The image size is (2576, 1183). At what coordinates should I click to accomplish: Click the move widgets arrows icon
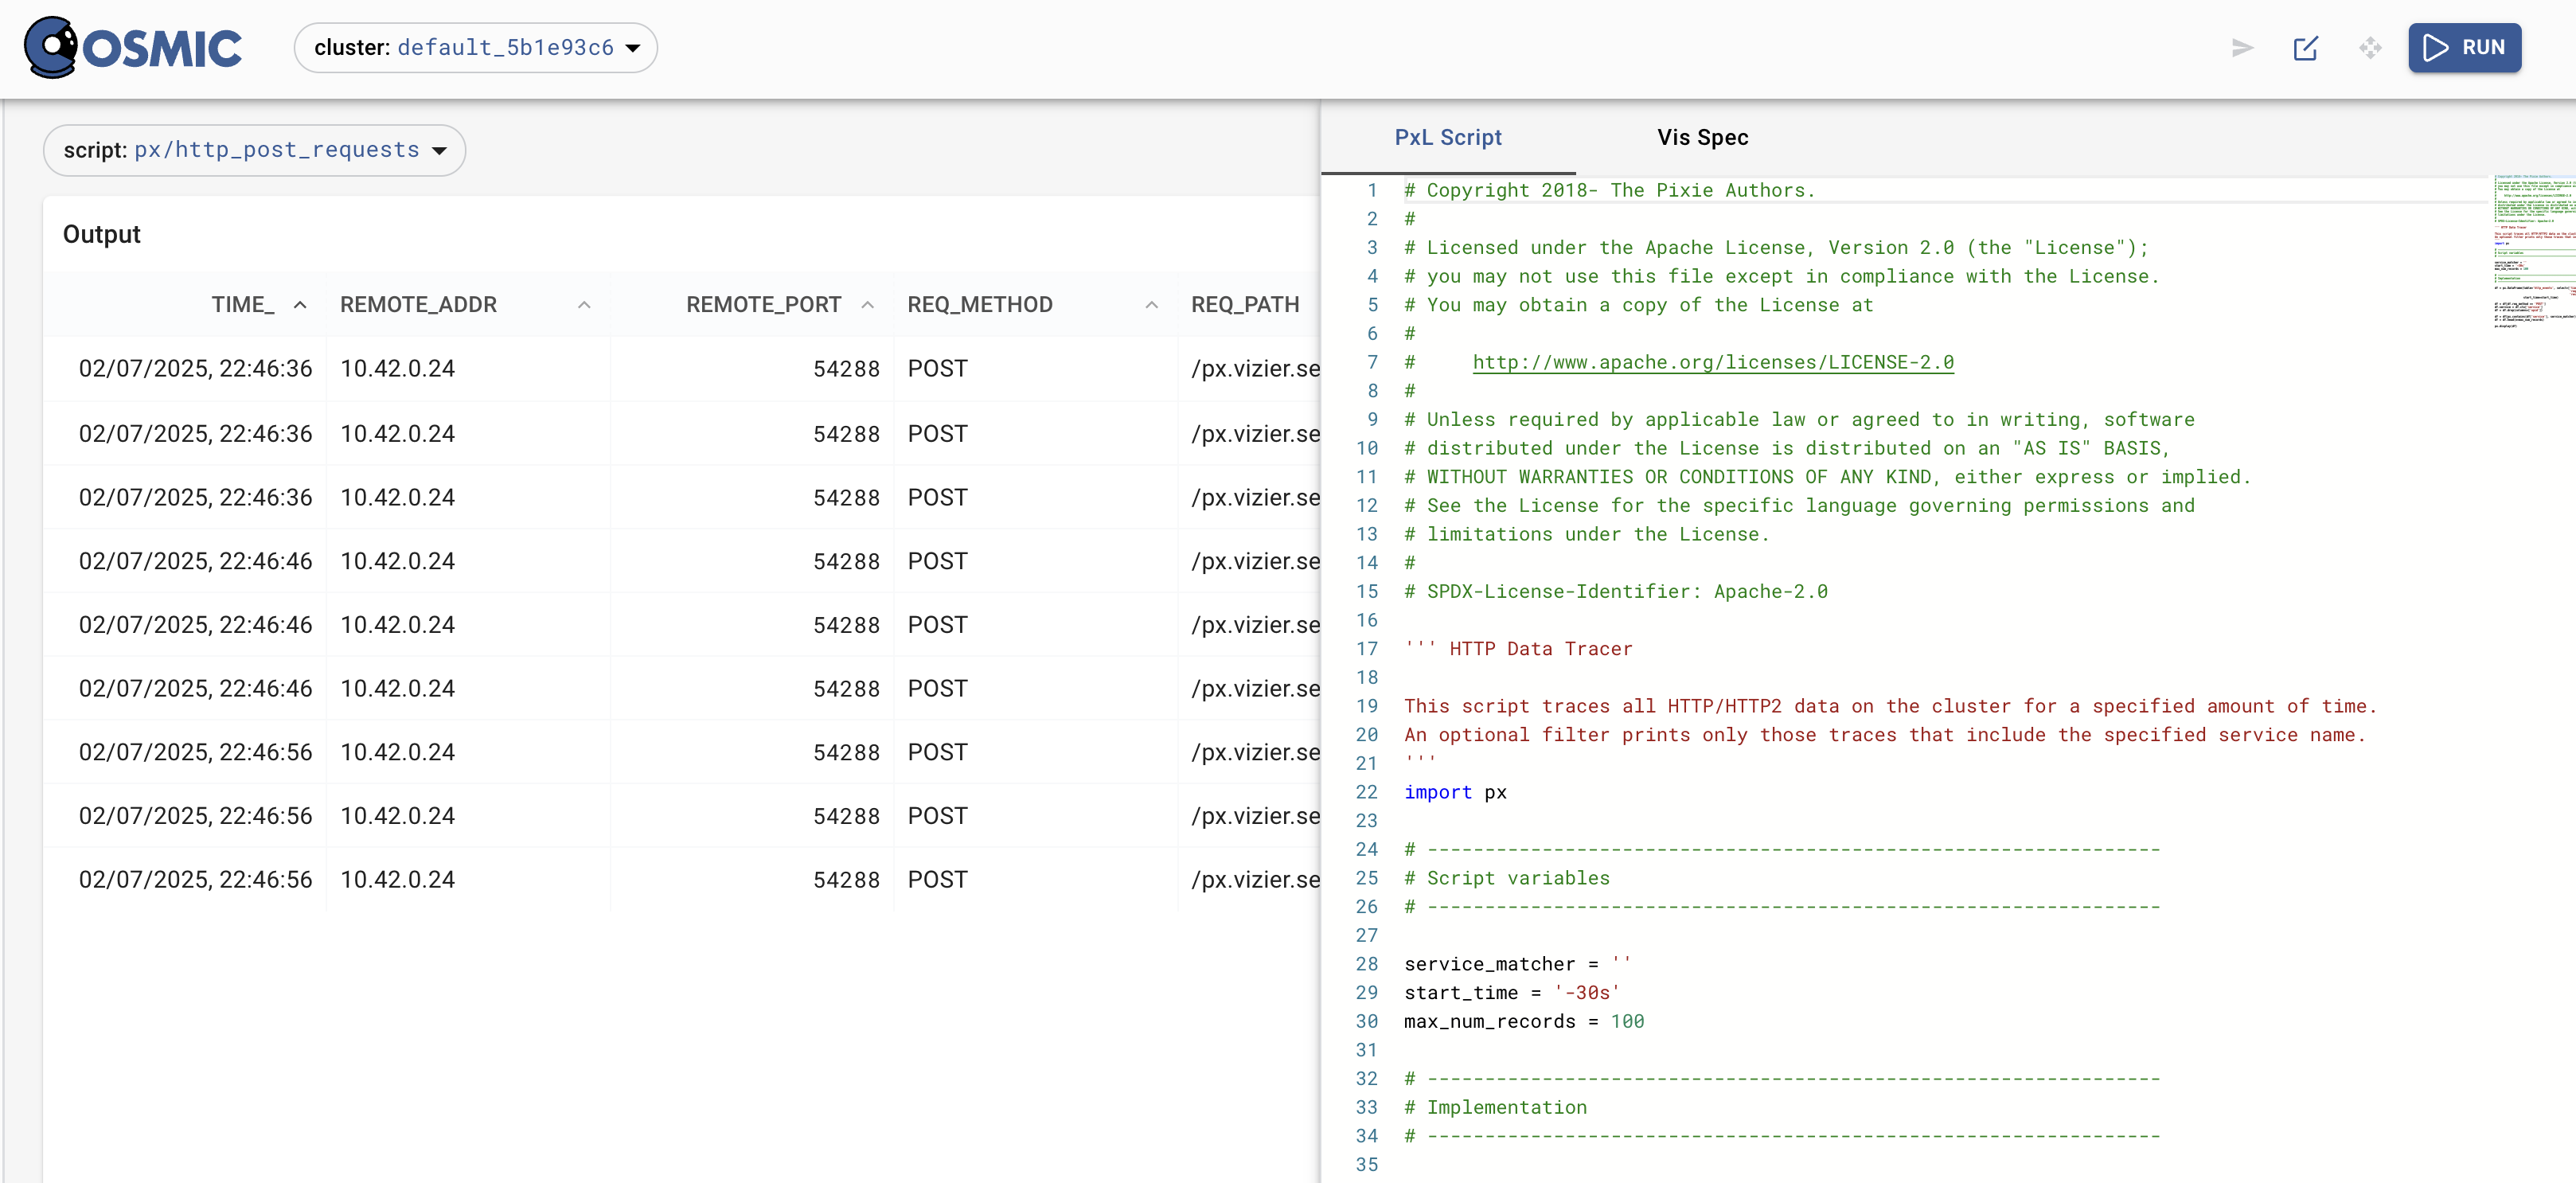pos(2370,48)
